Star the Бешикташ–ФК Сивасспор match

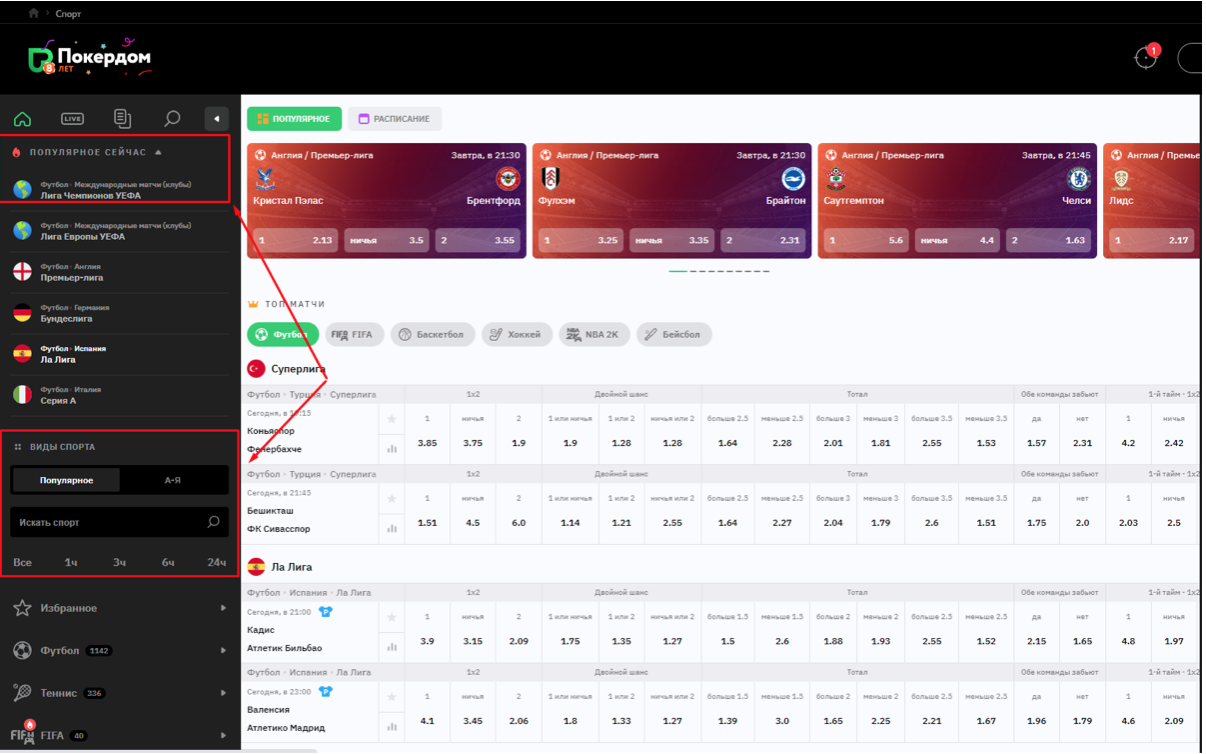click(x=392, y=498)
